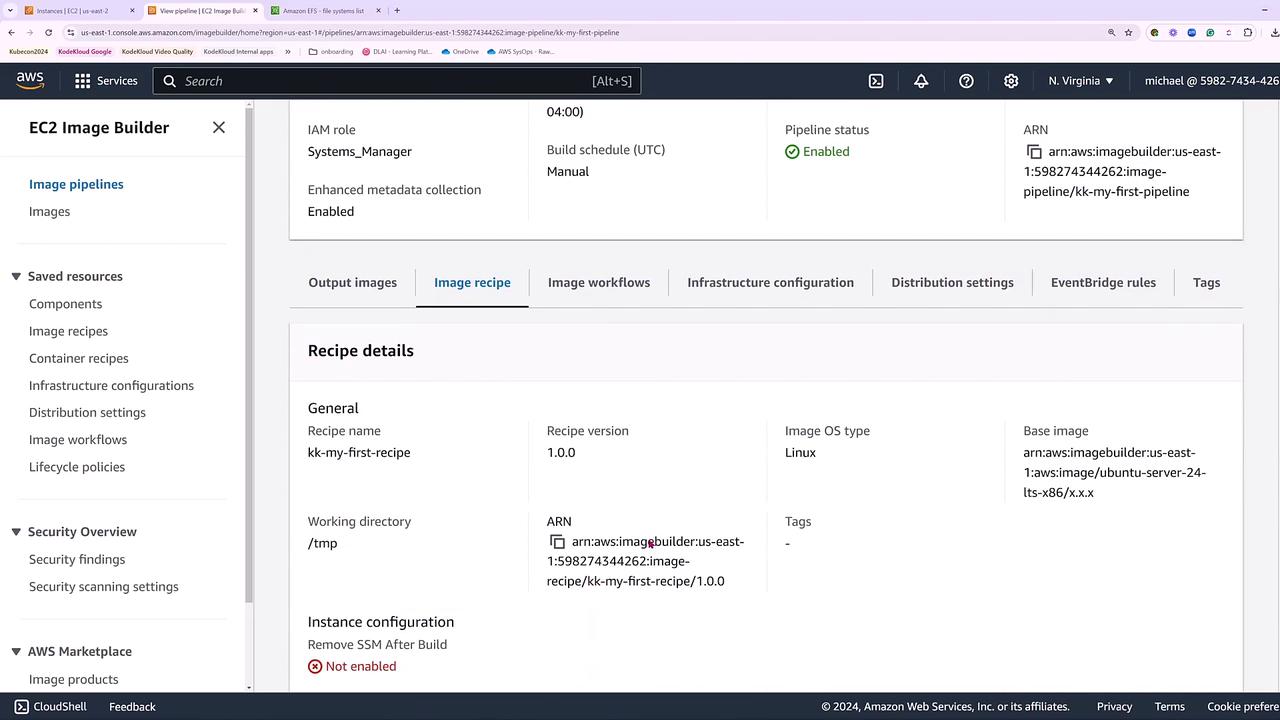
Task: Open the notifications bell
Action: point(921,81)
